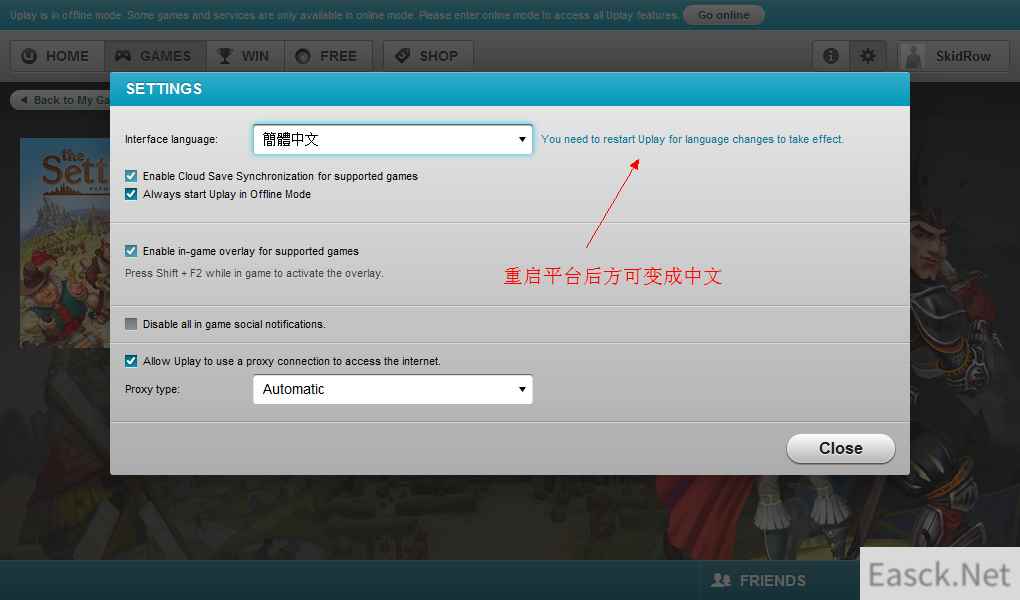Click the friends icon beside FRIENDS
Image resolution: width=1020 pixels, height=600 pixels.
pyautogui.click(x=721, y=580)
